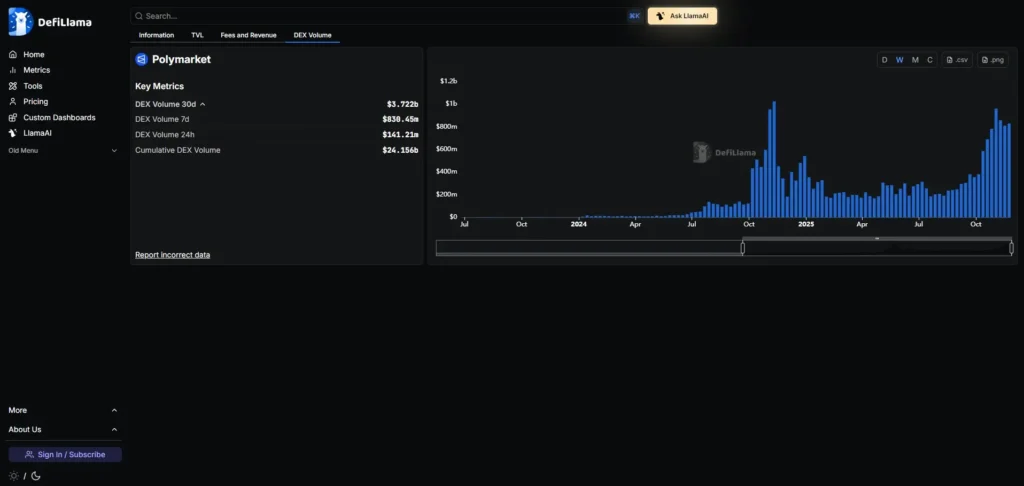Image resolution: width=1024 pixels, height=486 pixels.
Task: Open Metrics using the bar chart icon
Action: [x=13, y=70]
